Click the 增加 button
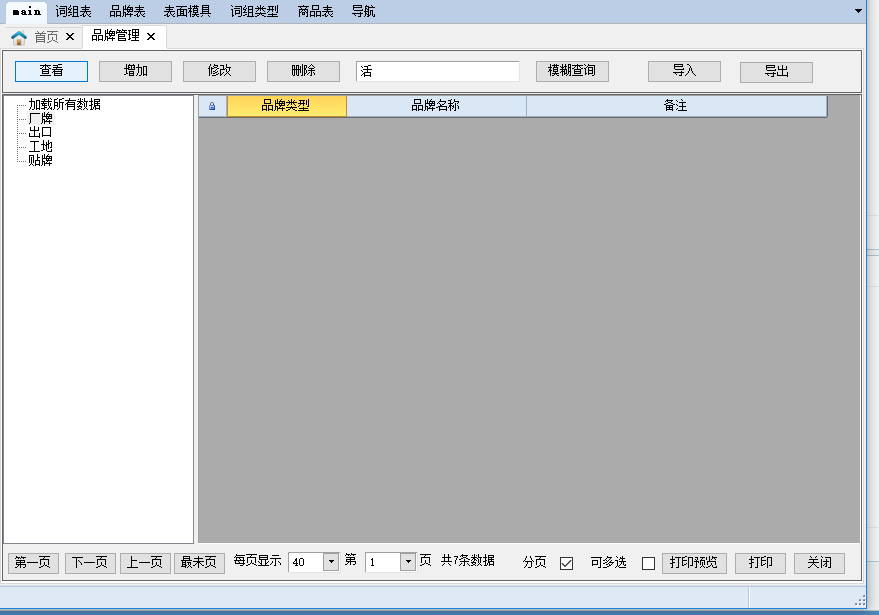Image resolution: width=879 pixels, height=615 pixels. (136, 71)
